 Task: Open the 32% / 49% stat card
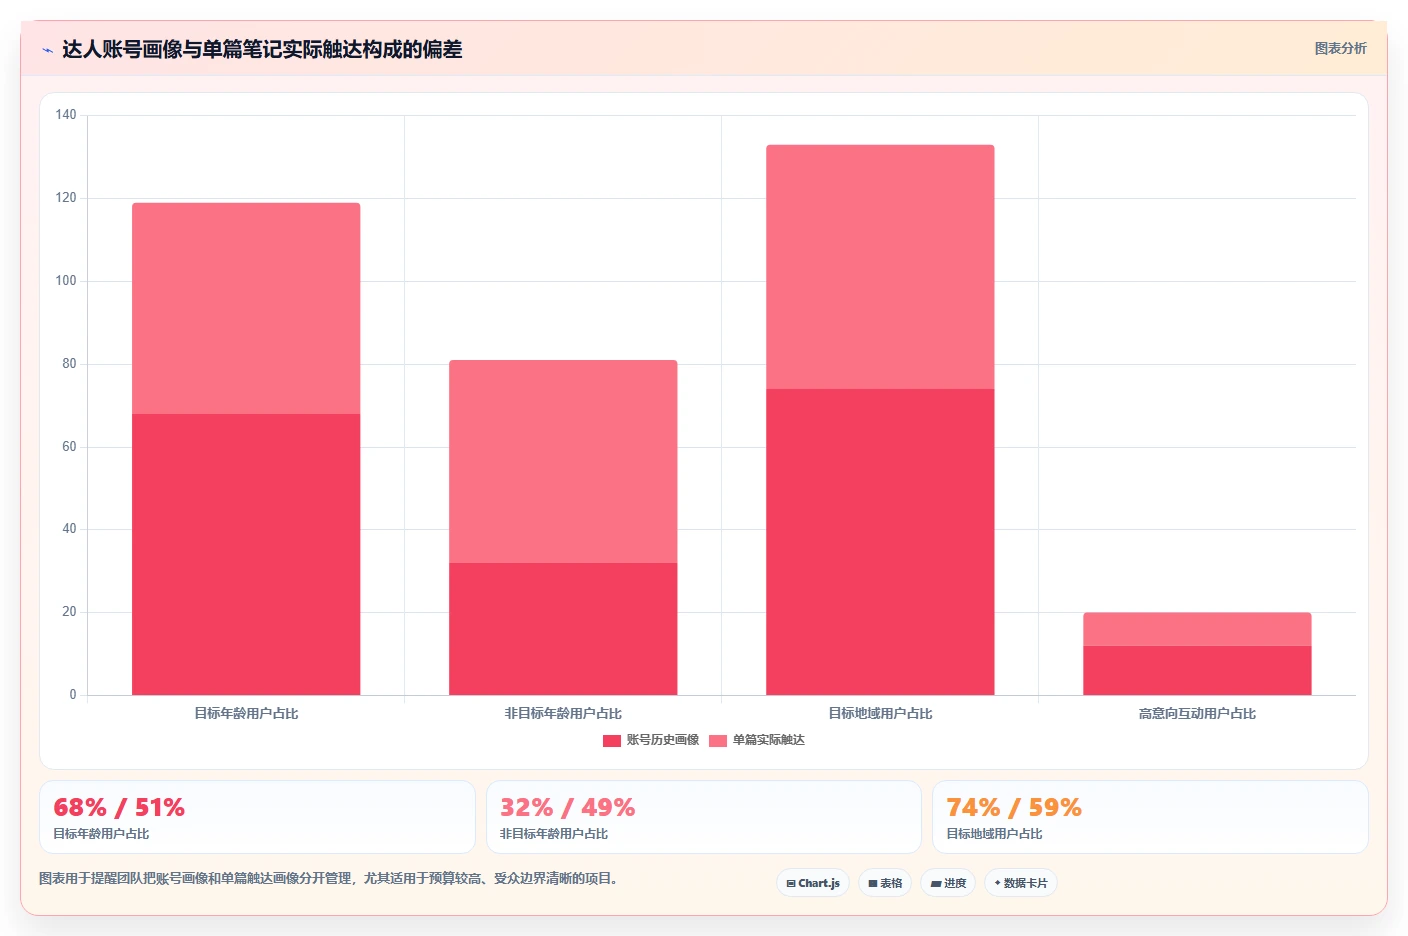(x=704, y=817)
